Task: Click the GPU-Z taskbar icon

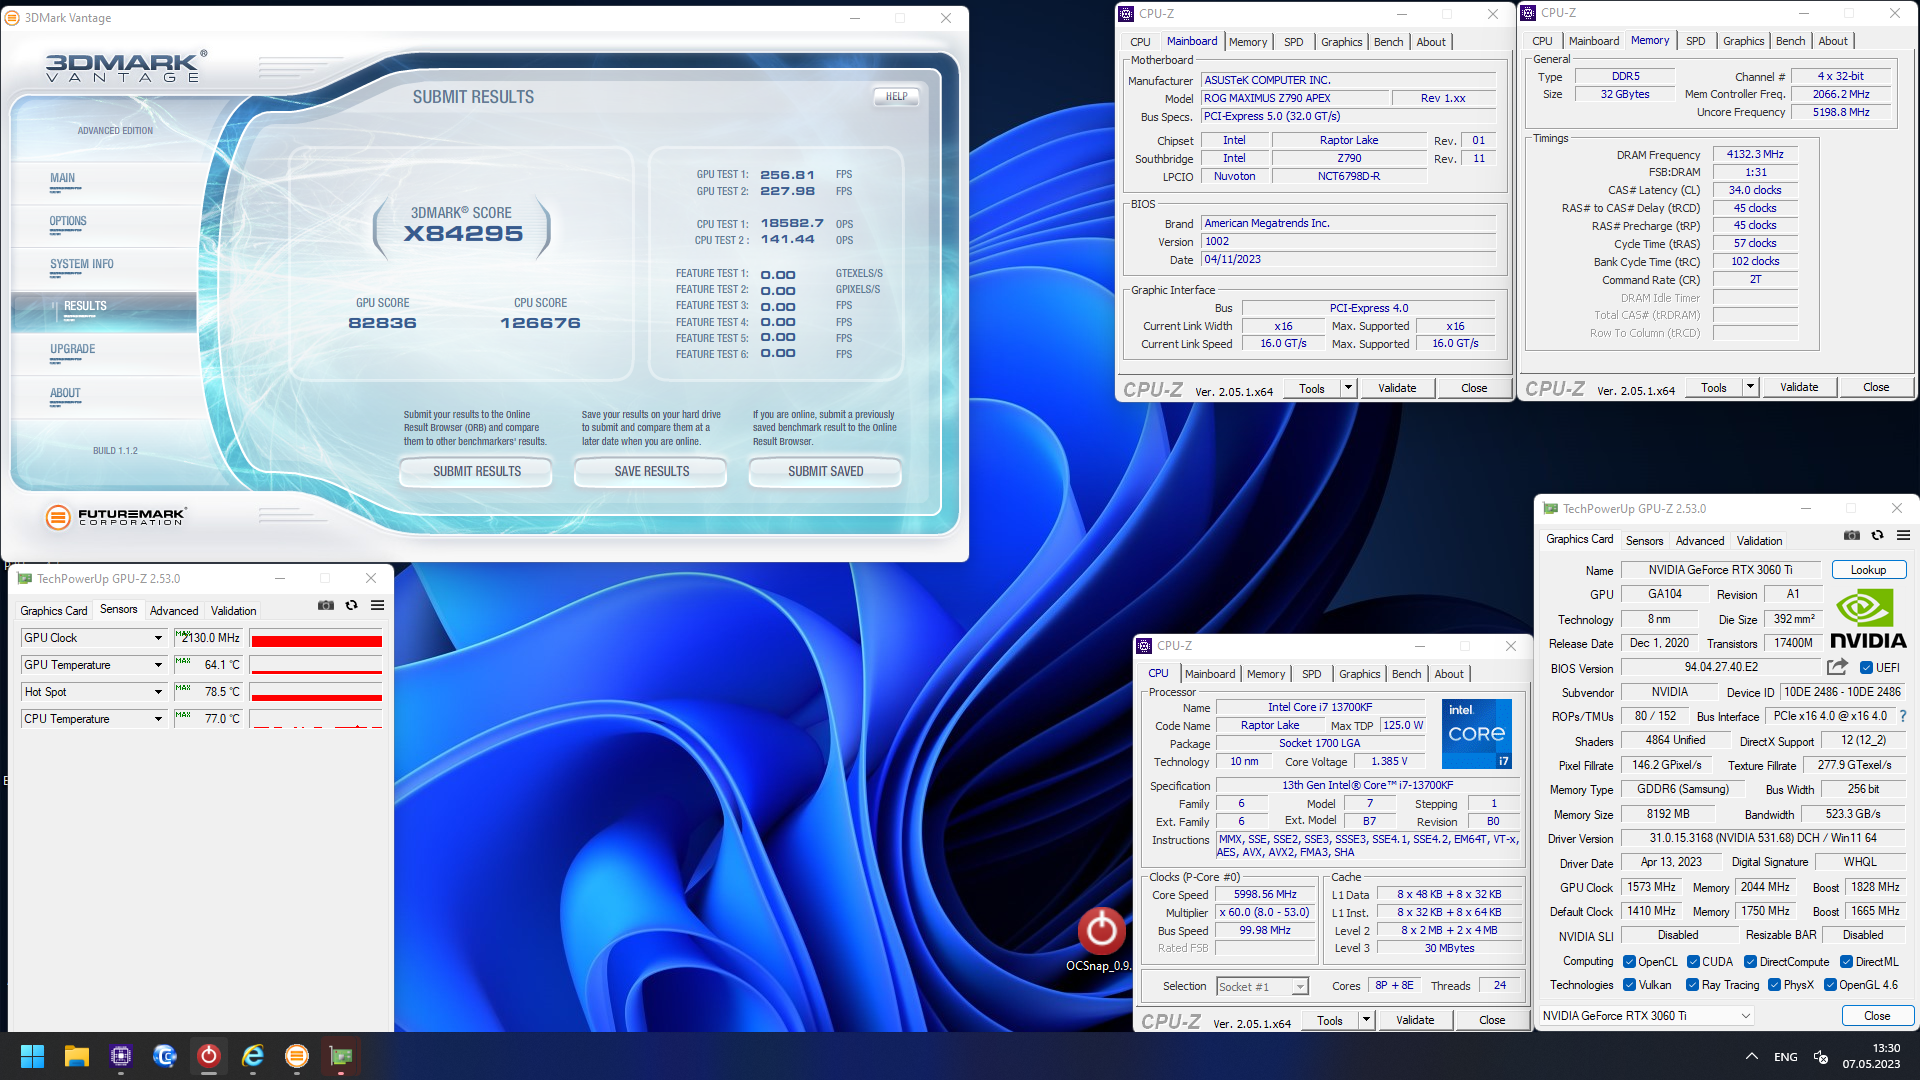Action: [x=341, y=1056]
